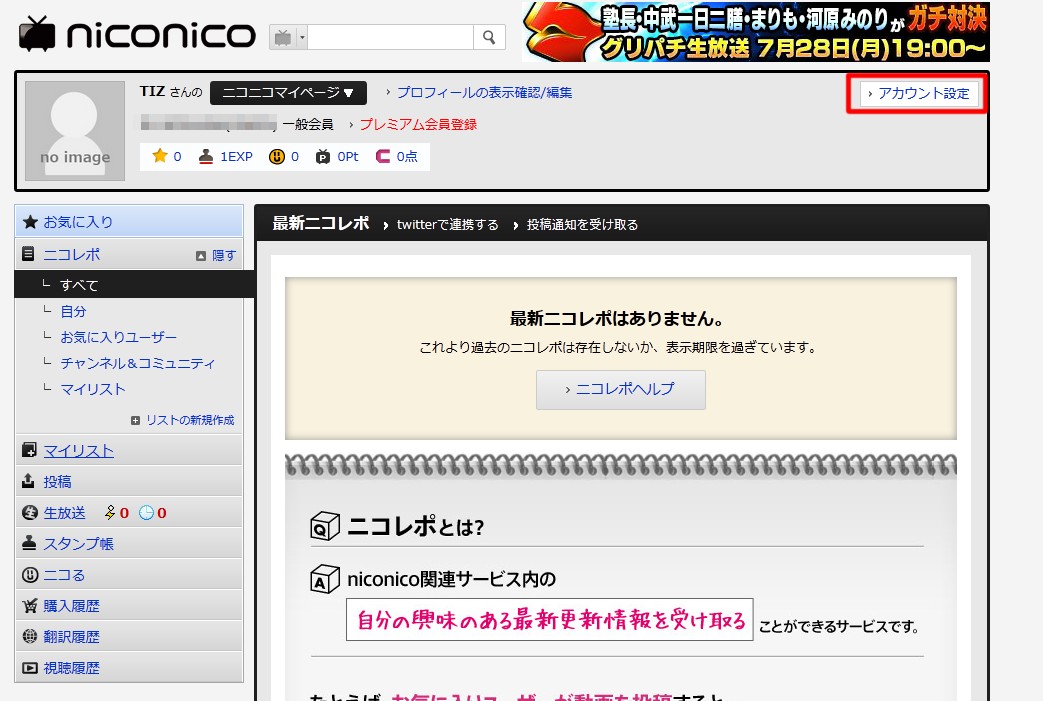The height and width of the screenshot is (701, 1043).
Task: Expand the ニコニコマイページ dropdown
Action: click(x=288, y=93)
